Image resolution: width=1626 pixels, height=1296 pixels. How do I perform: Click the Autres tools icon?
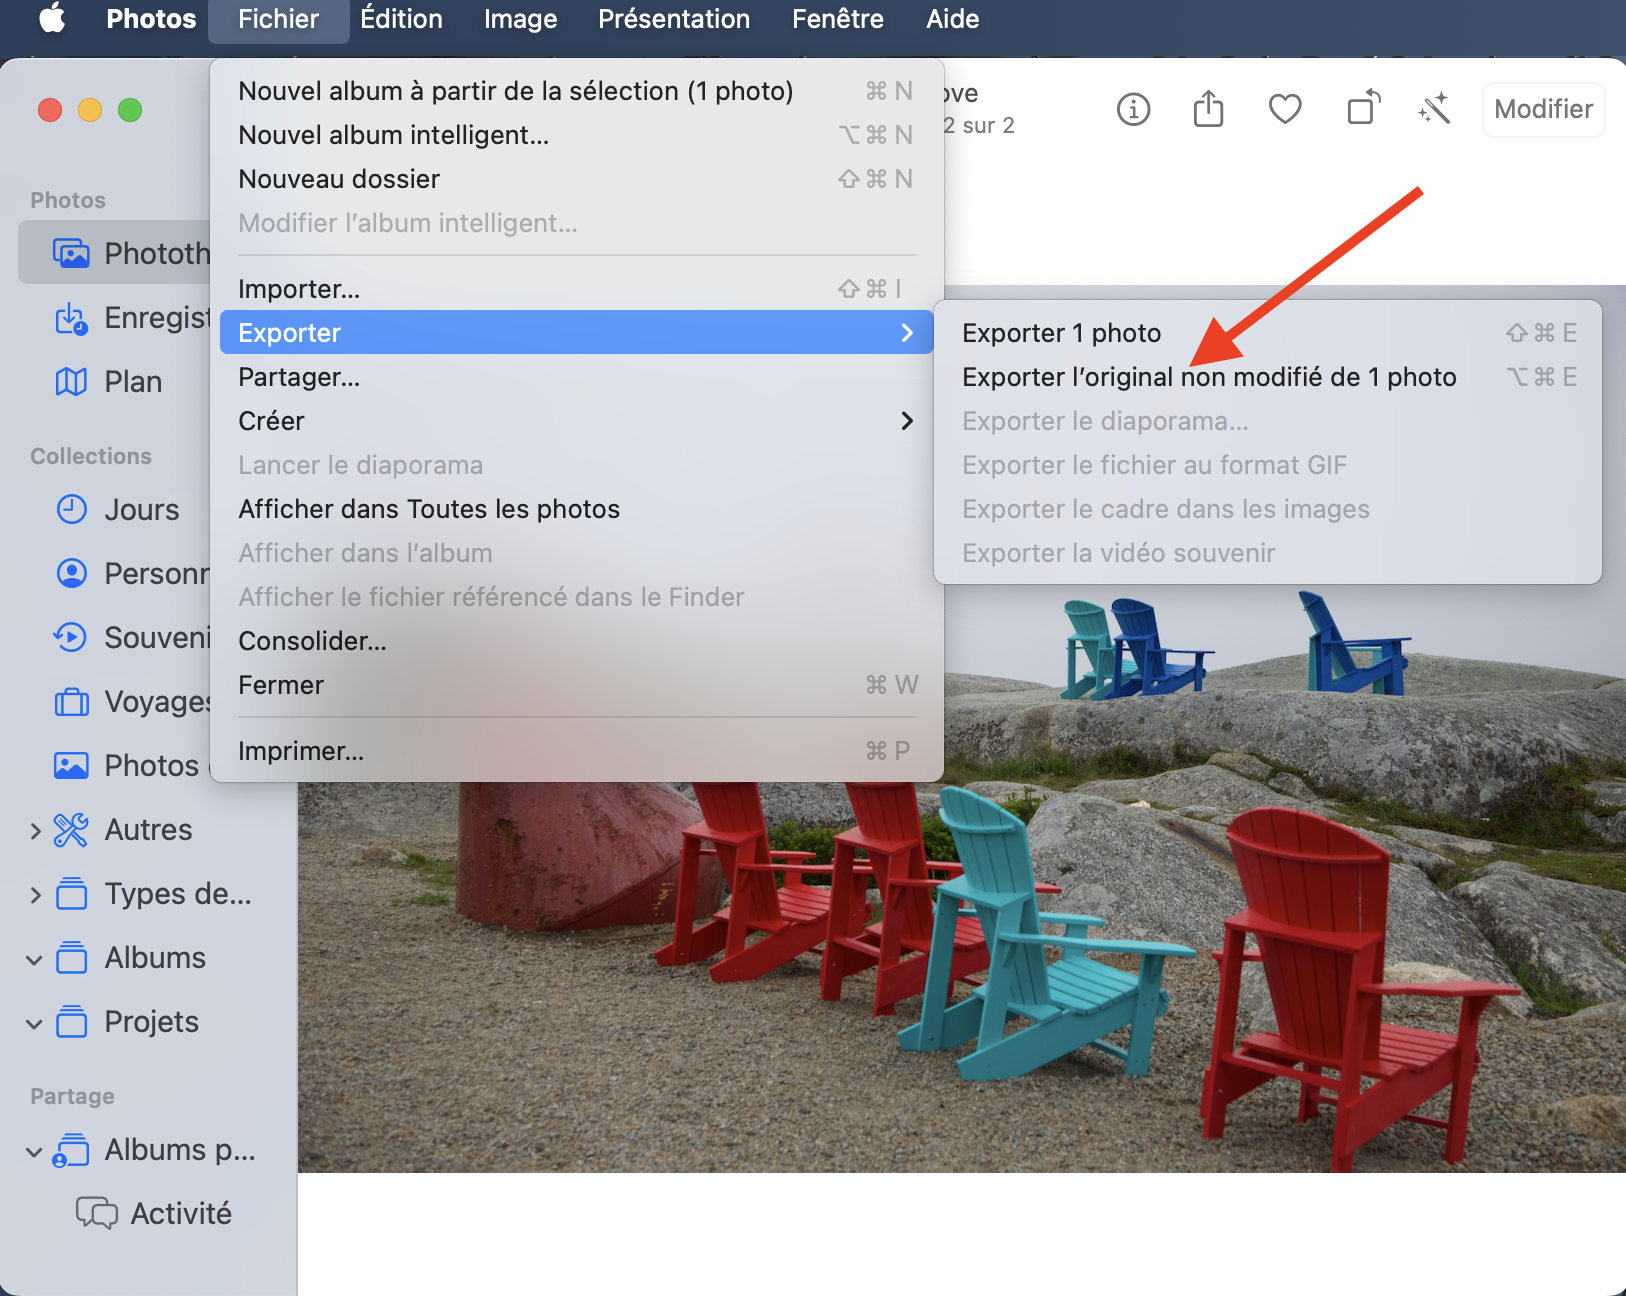[x=71, y=830]
